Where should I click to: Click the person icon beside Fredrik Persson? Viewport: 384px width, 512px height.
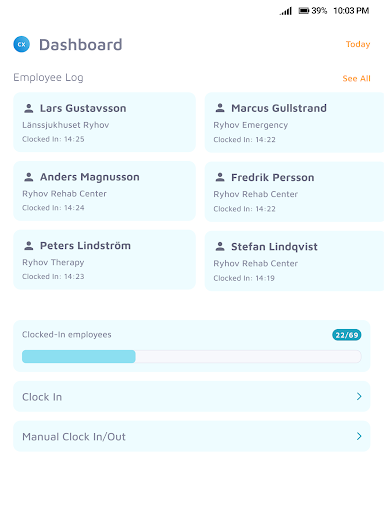(x=220, y=177)
